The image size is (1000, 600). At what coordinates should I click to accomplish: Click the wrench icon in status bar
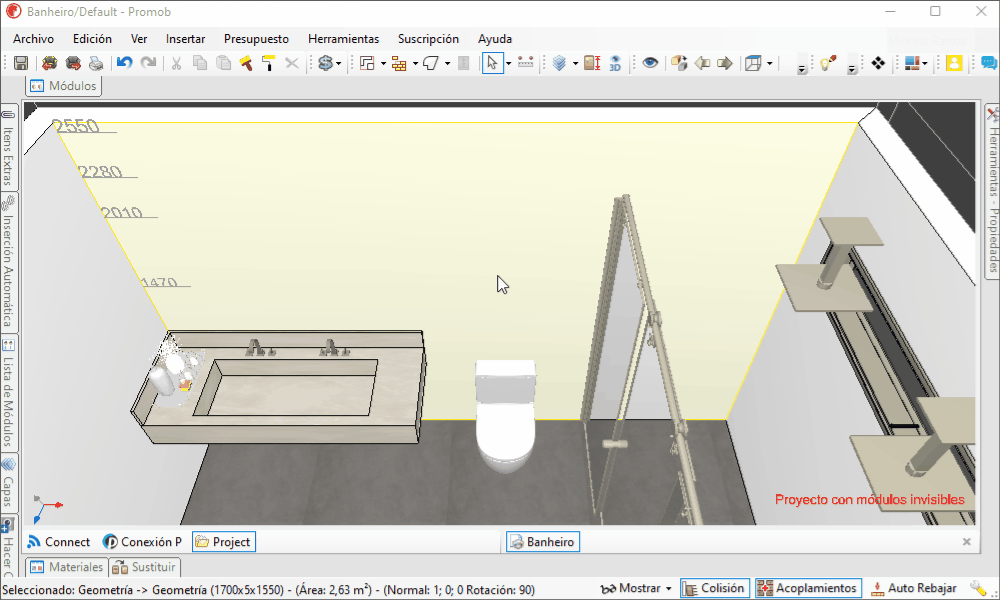pos(978,588)
